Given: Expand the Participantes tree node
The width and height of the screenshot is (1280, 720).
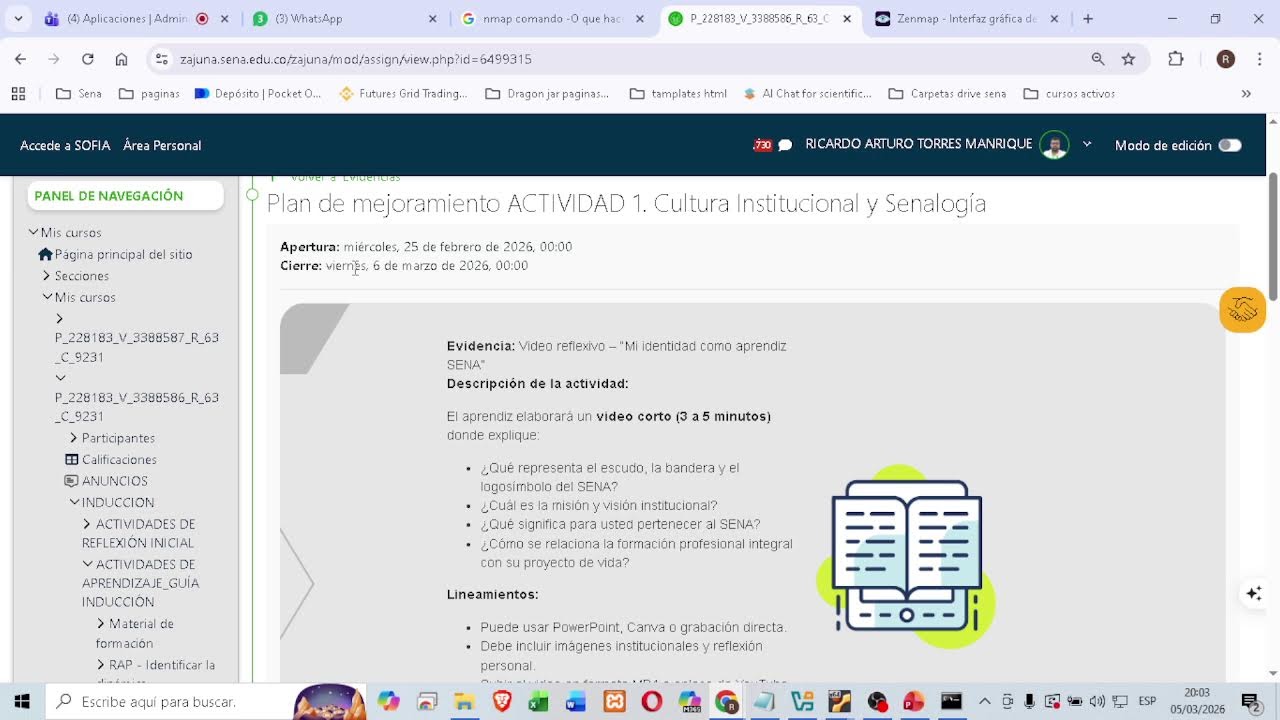Looking at the screenshot, I should click(x=74, y=438).
